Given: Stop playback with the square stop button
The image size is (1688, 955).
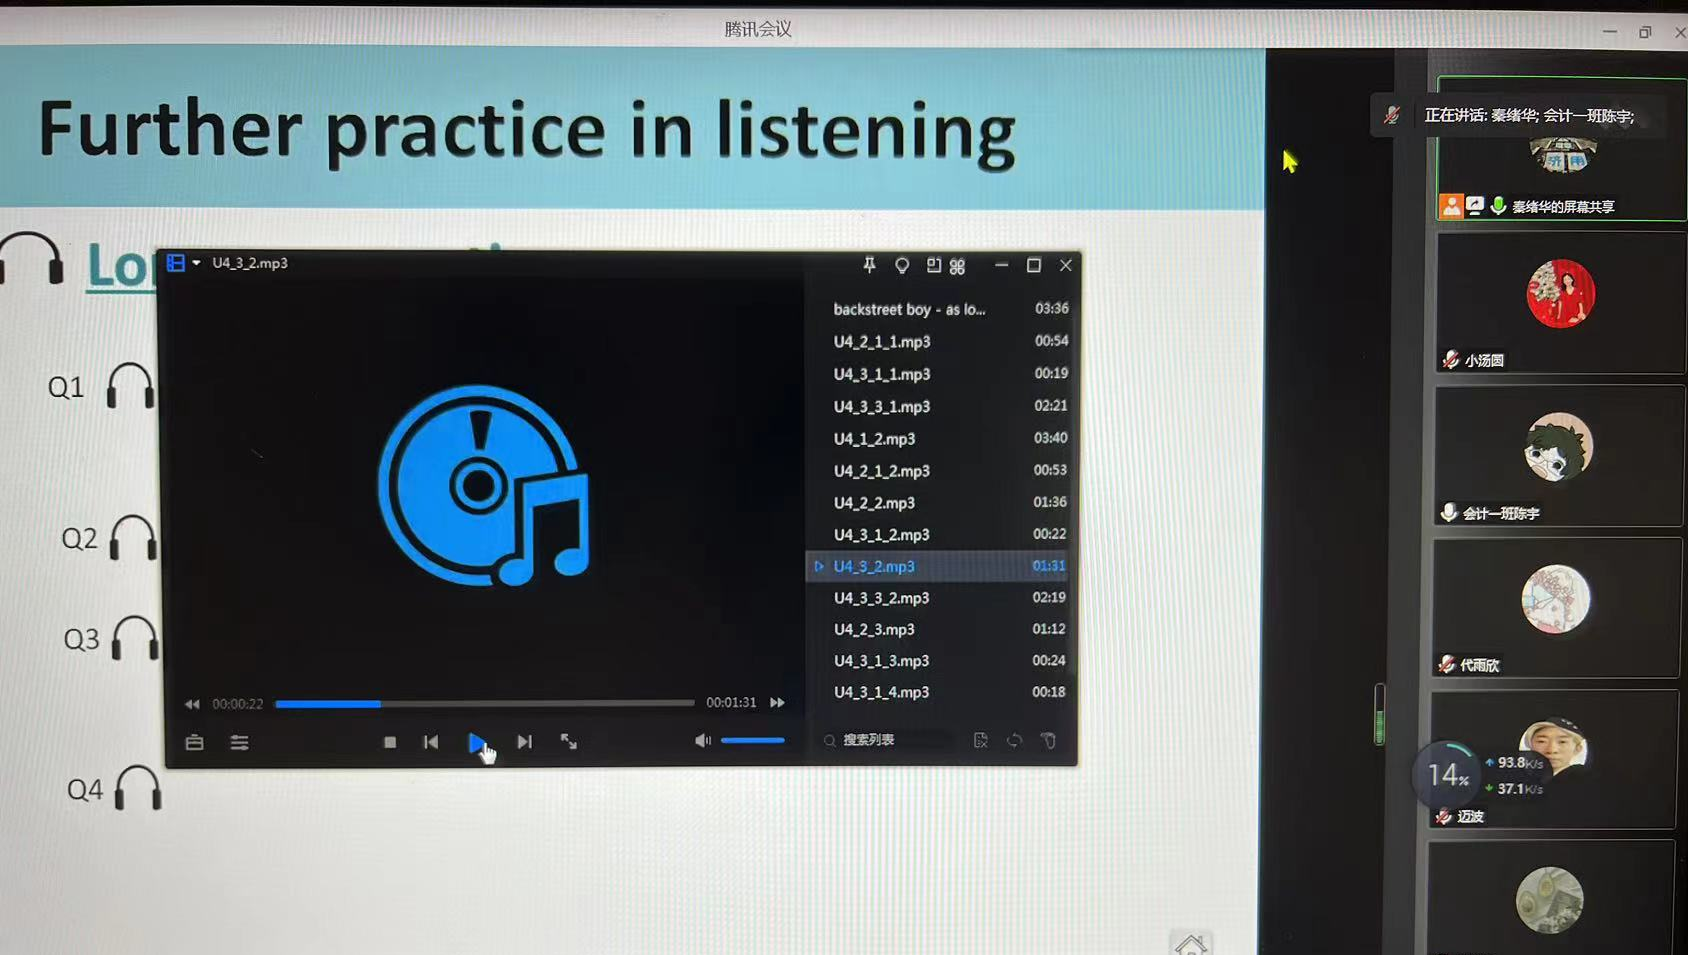Looking at the screenshot, I should (x=390, y=742).
